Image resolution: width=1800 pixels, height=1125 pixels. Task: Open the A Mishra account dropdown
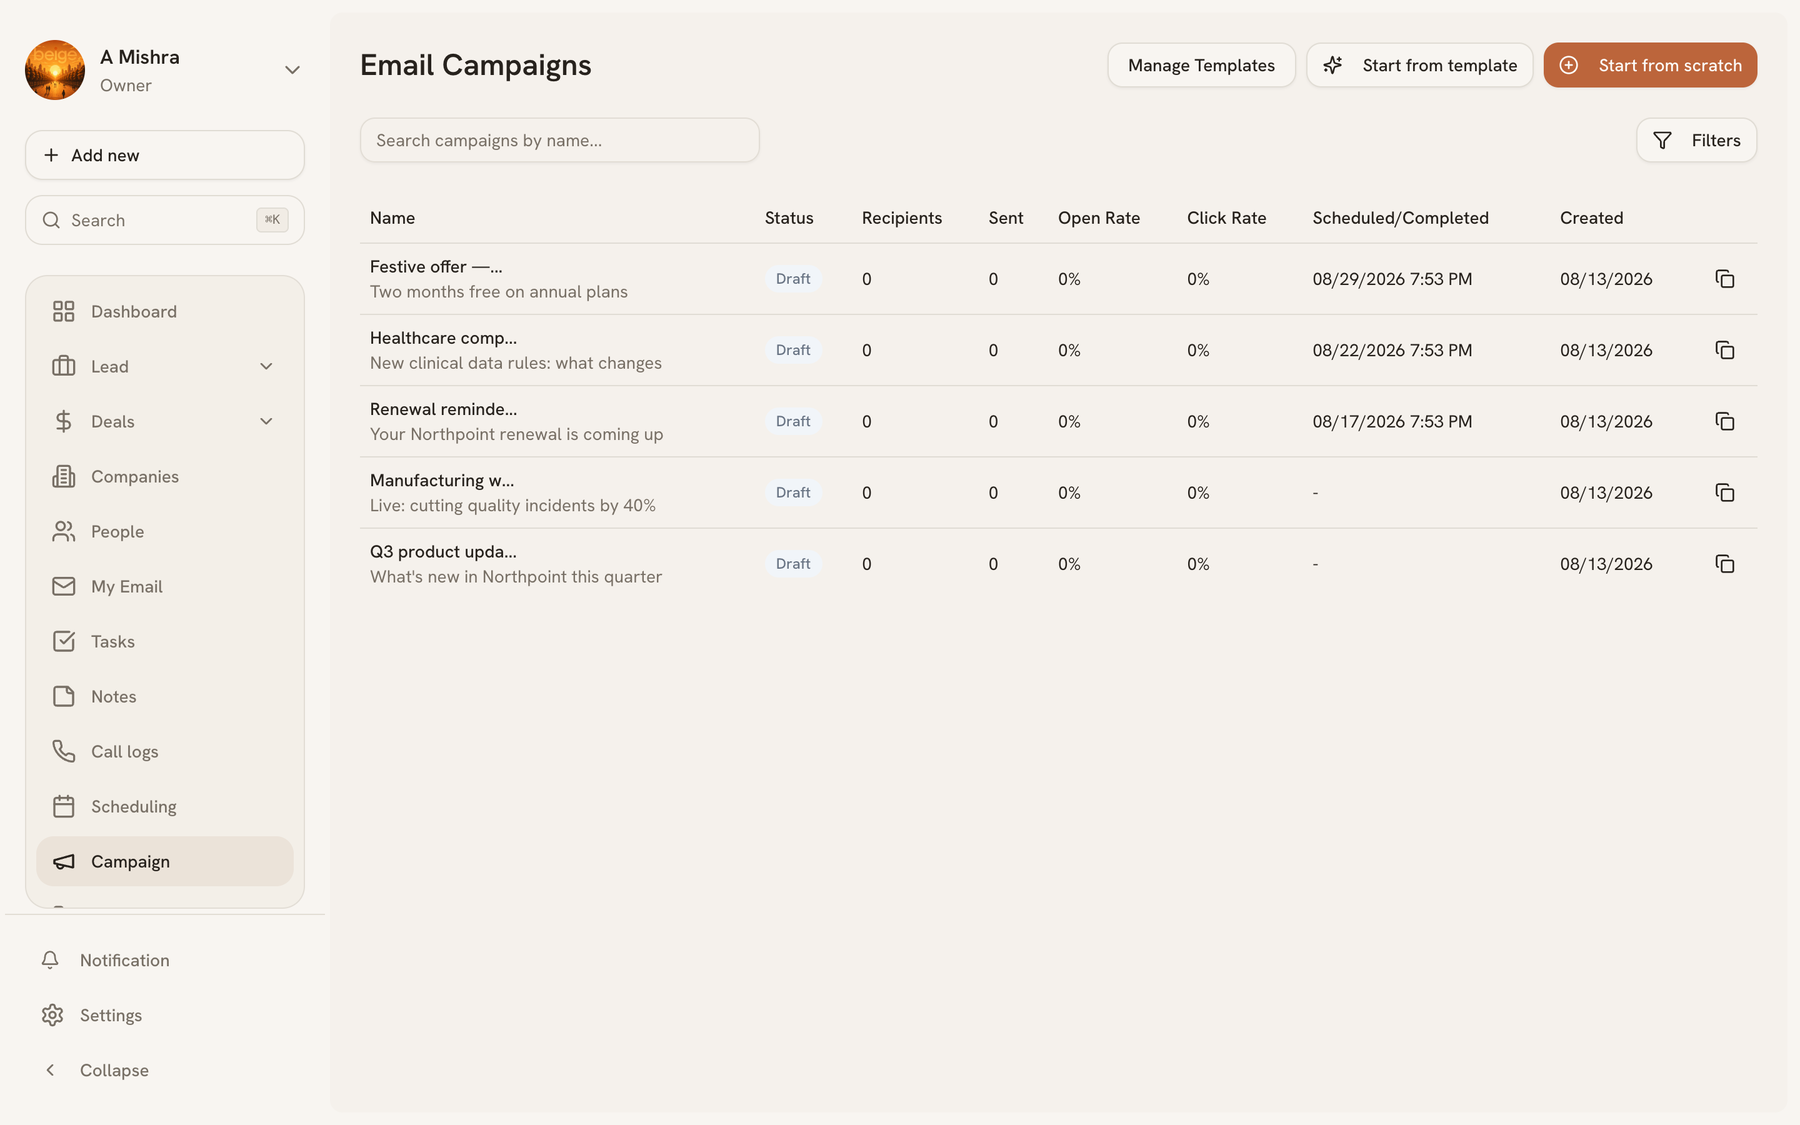click(x=292, y=70)
